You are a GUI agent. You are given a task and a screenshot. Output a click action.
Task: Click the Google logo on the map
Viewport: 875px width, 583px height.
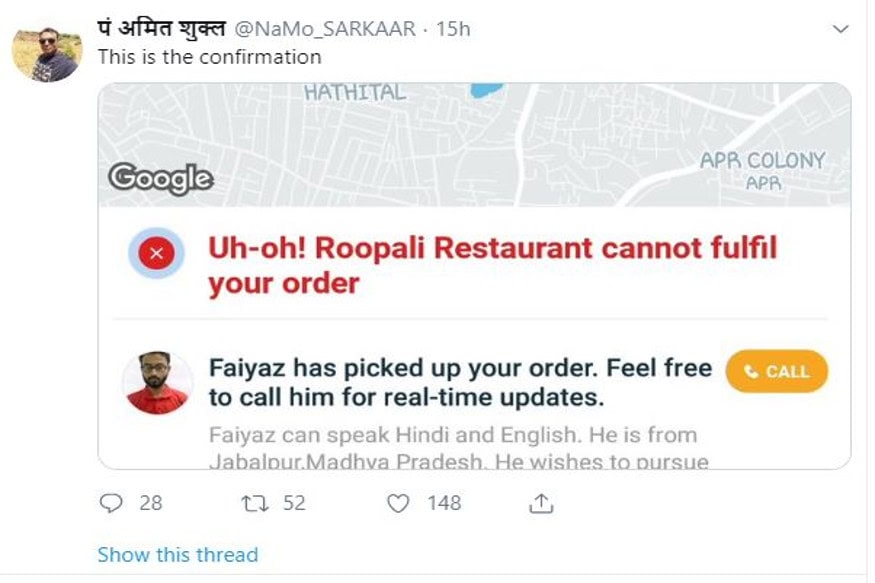160,178
